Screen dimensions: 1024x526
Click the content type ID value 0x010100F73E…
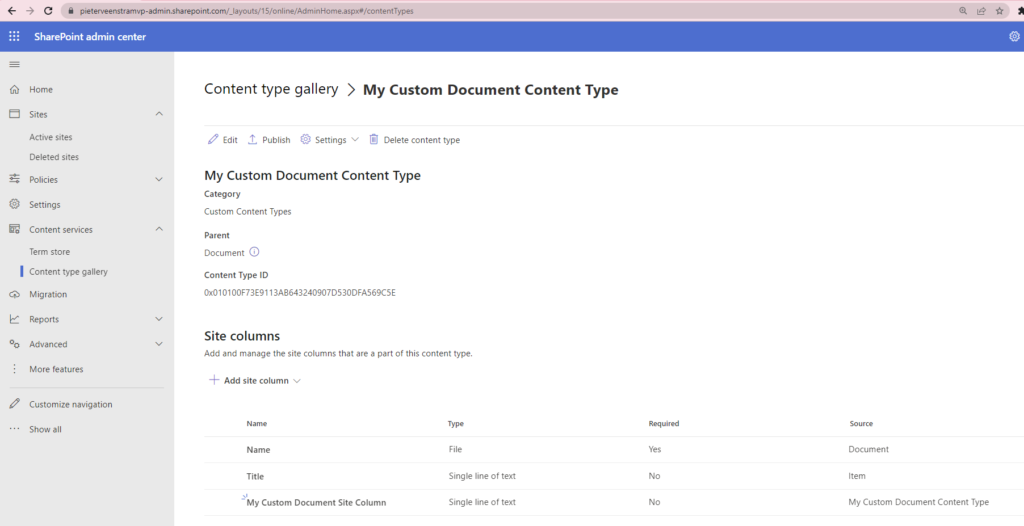pos(300,293)
